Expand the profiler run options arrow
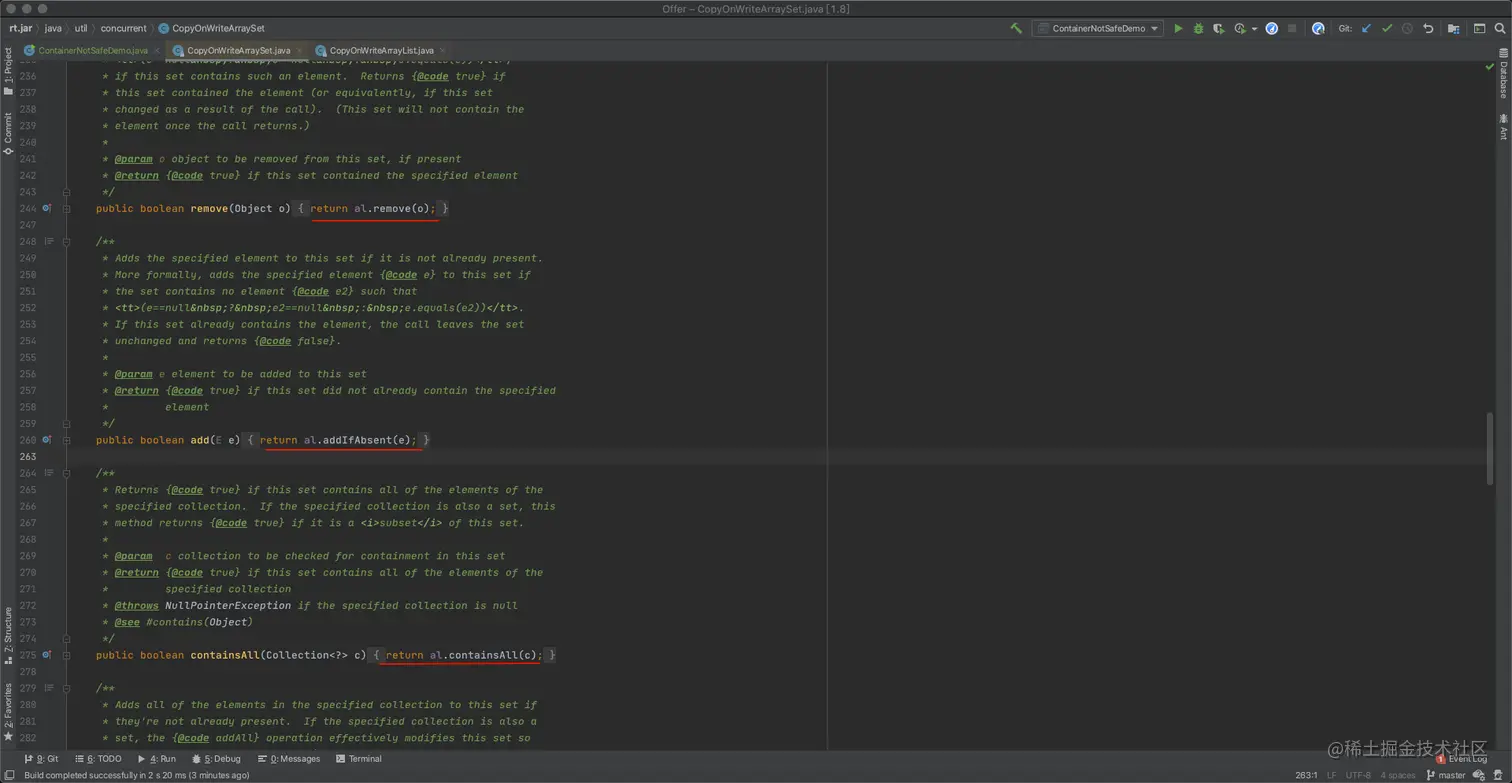The width and height of the screenshot is (1512, 783). point(1254,29)
